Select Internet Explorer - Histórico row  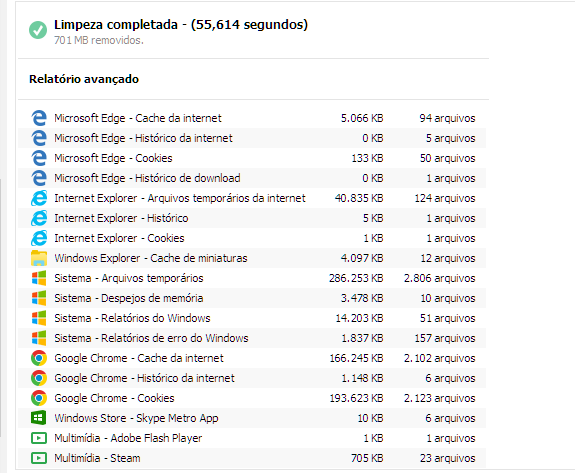252,218
